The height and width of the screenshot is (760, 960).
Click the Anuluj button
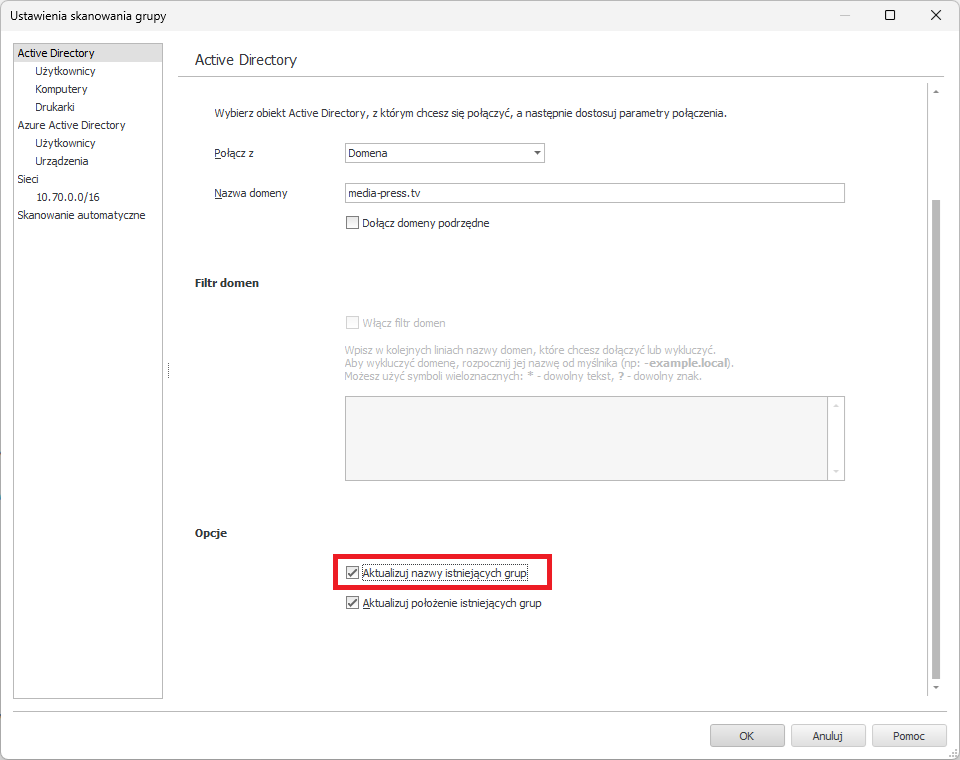pos(828,736)
